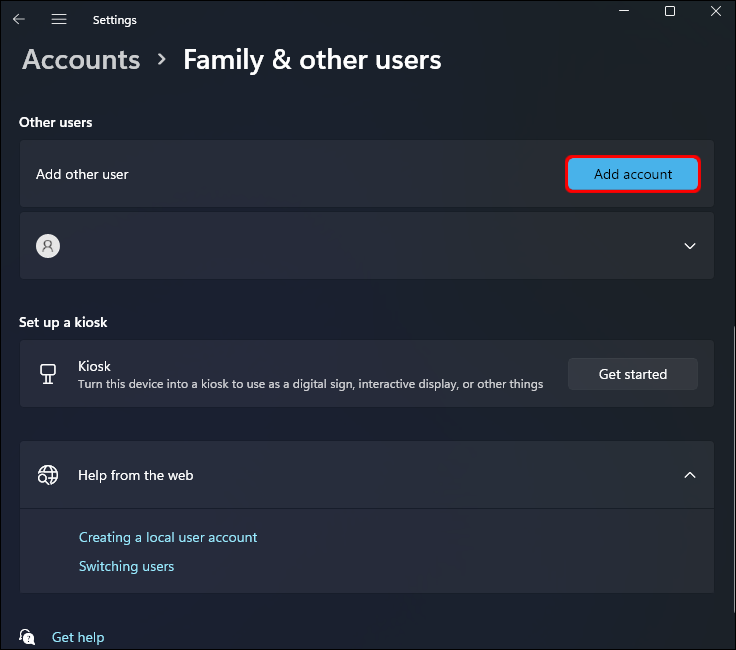Navigate to Accounts in the breadcrumb
Screen dimensions: 736x650
(x=81, y=60)
